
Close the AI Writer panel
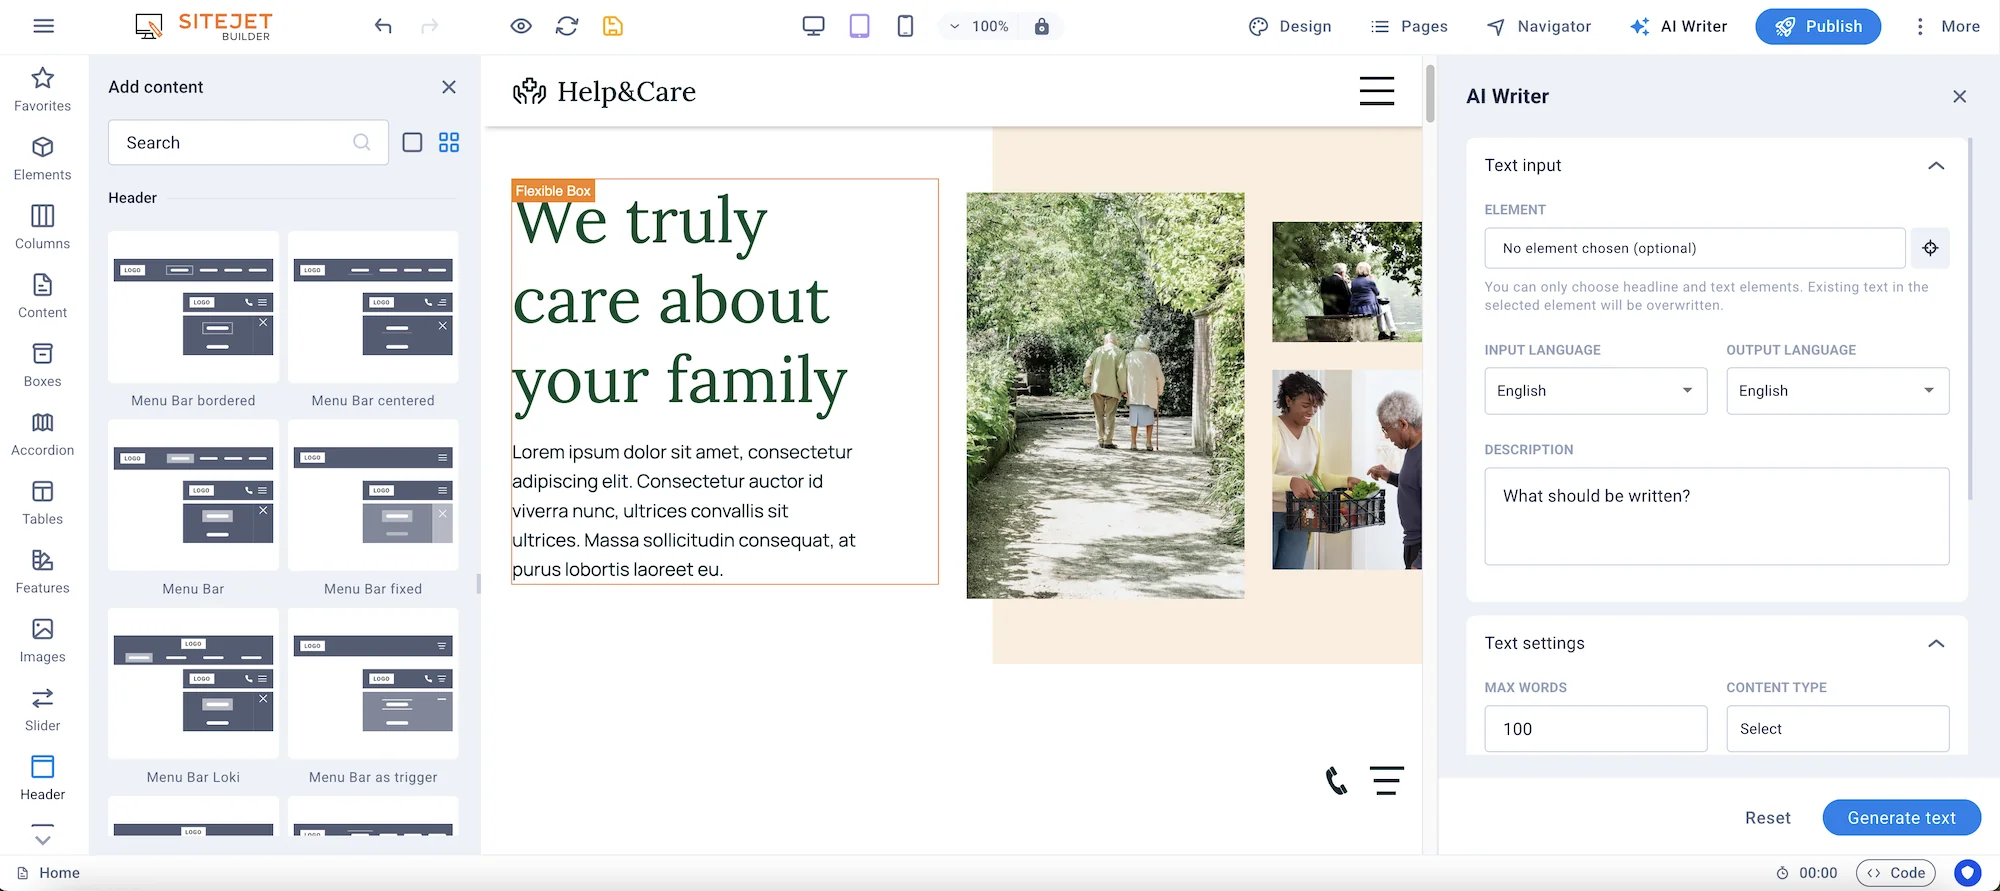pos(1959,96)
